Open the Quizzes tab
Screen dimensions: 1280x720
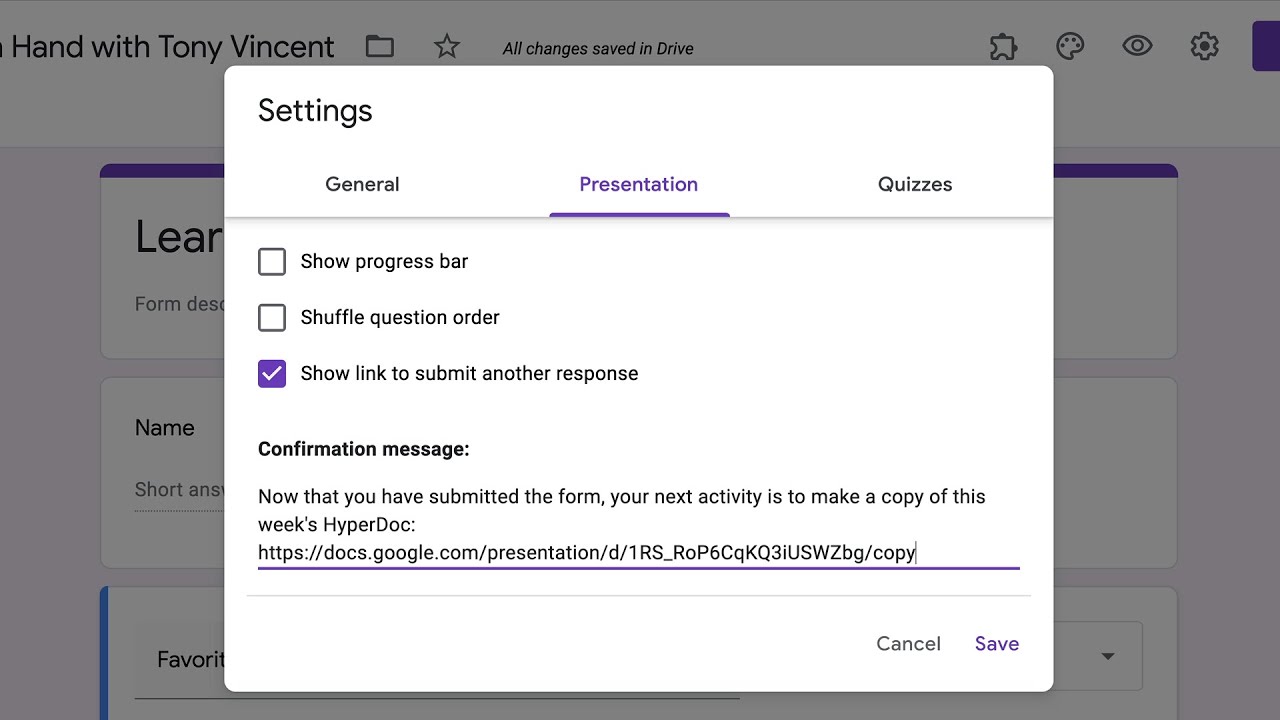point(915,185)
